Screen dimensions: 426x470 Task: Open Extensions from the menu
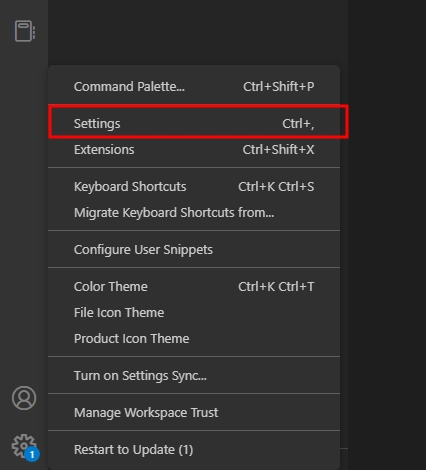coord(194,150)
